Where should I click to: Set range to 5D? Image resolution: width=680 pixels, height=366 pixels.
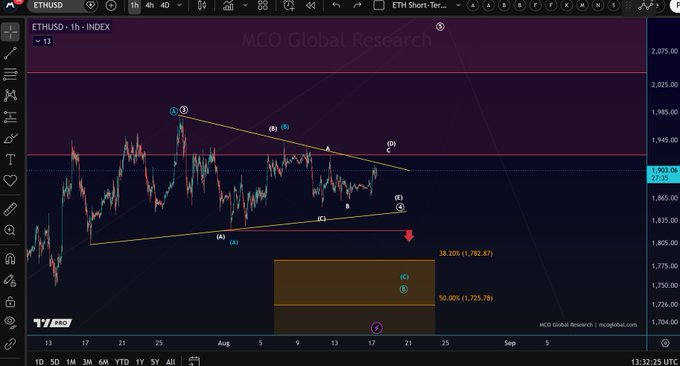(55, 362)
